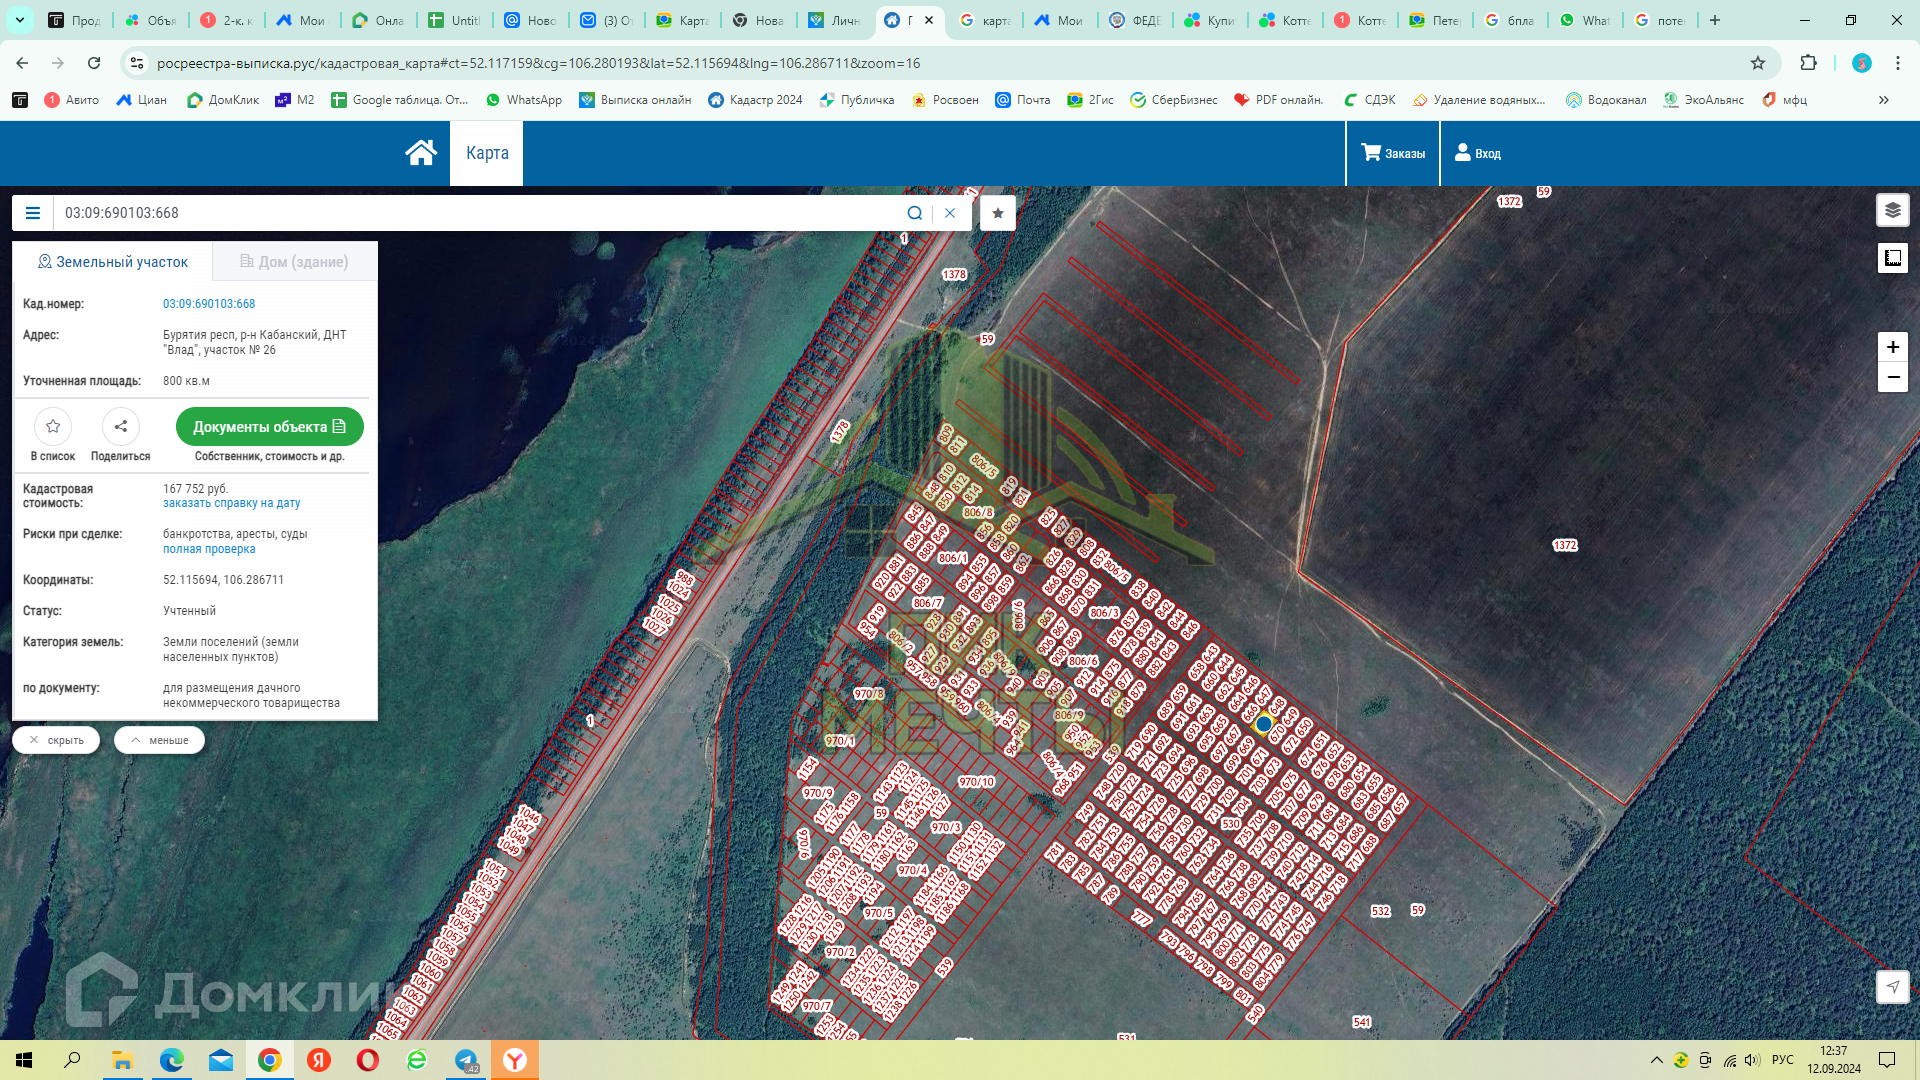Open the Yandex Browser taskbar icon

point(514,1060)
